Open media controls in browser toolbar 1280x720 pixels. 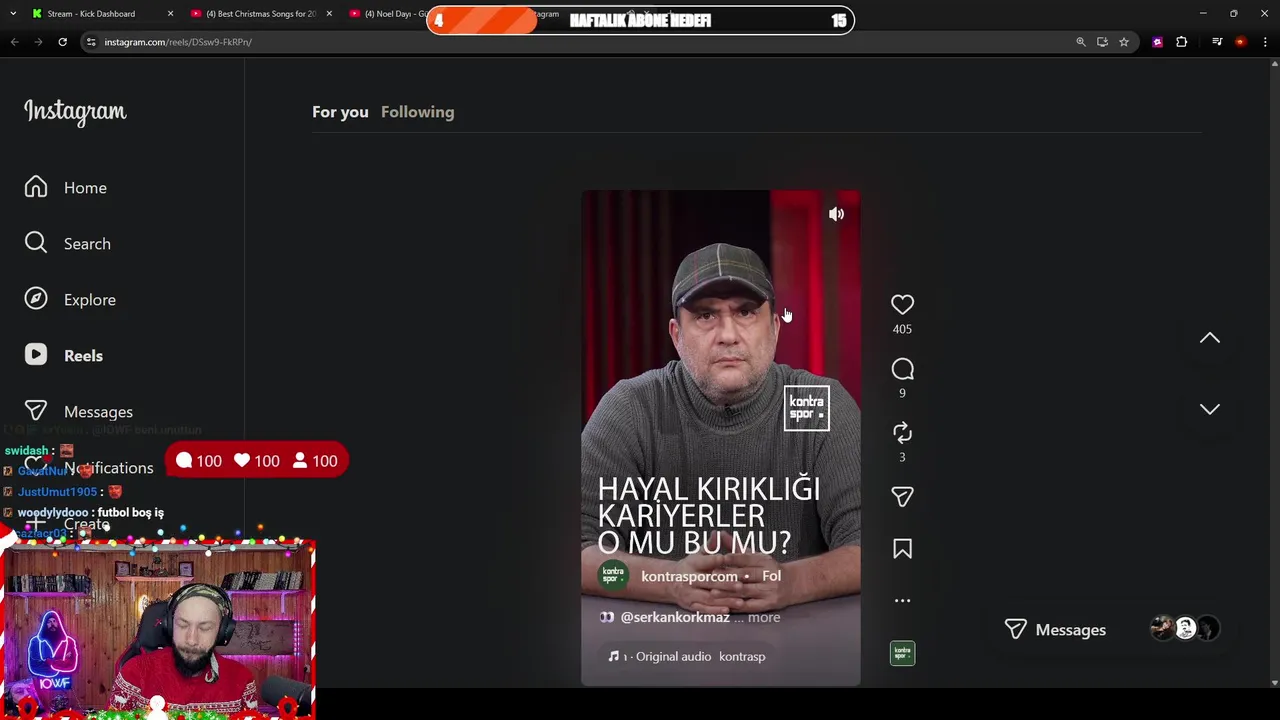pos(1217,42)
